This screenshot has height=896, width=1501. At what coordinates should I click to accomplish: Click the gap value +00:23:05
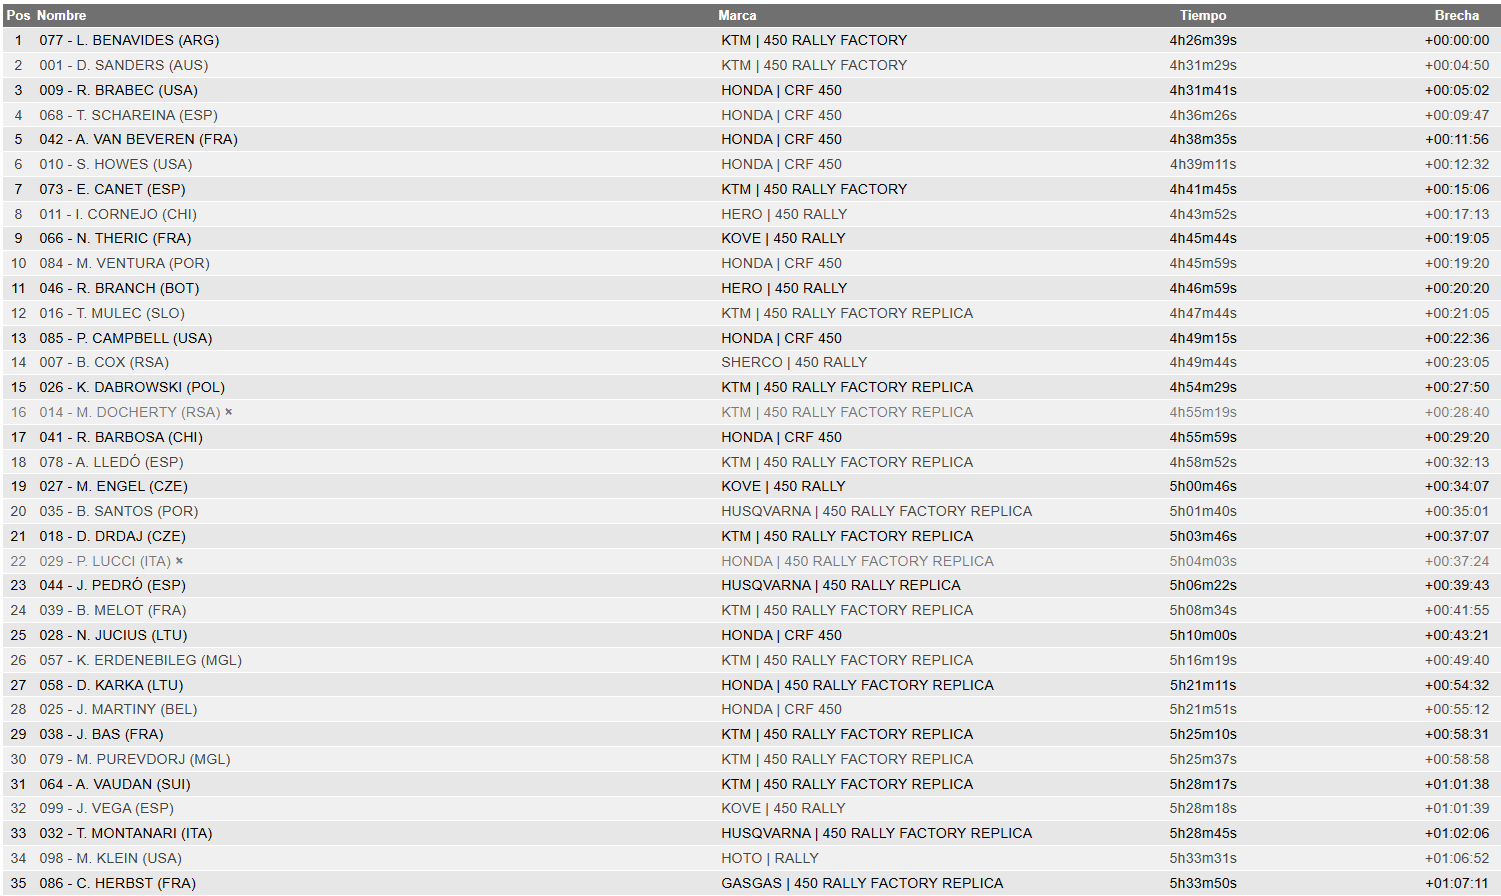tap(1457, 362)
